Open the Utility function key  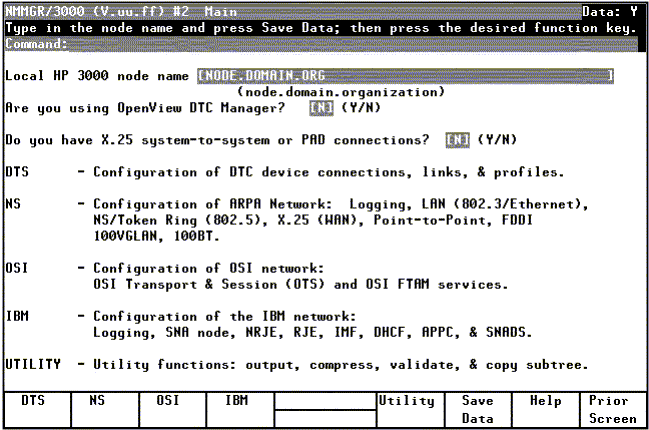click(411, 409)
